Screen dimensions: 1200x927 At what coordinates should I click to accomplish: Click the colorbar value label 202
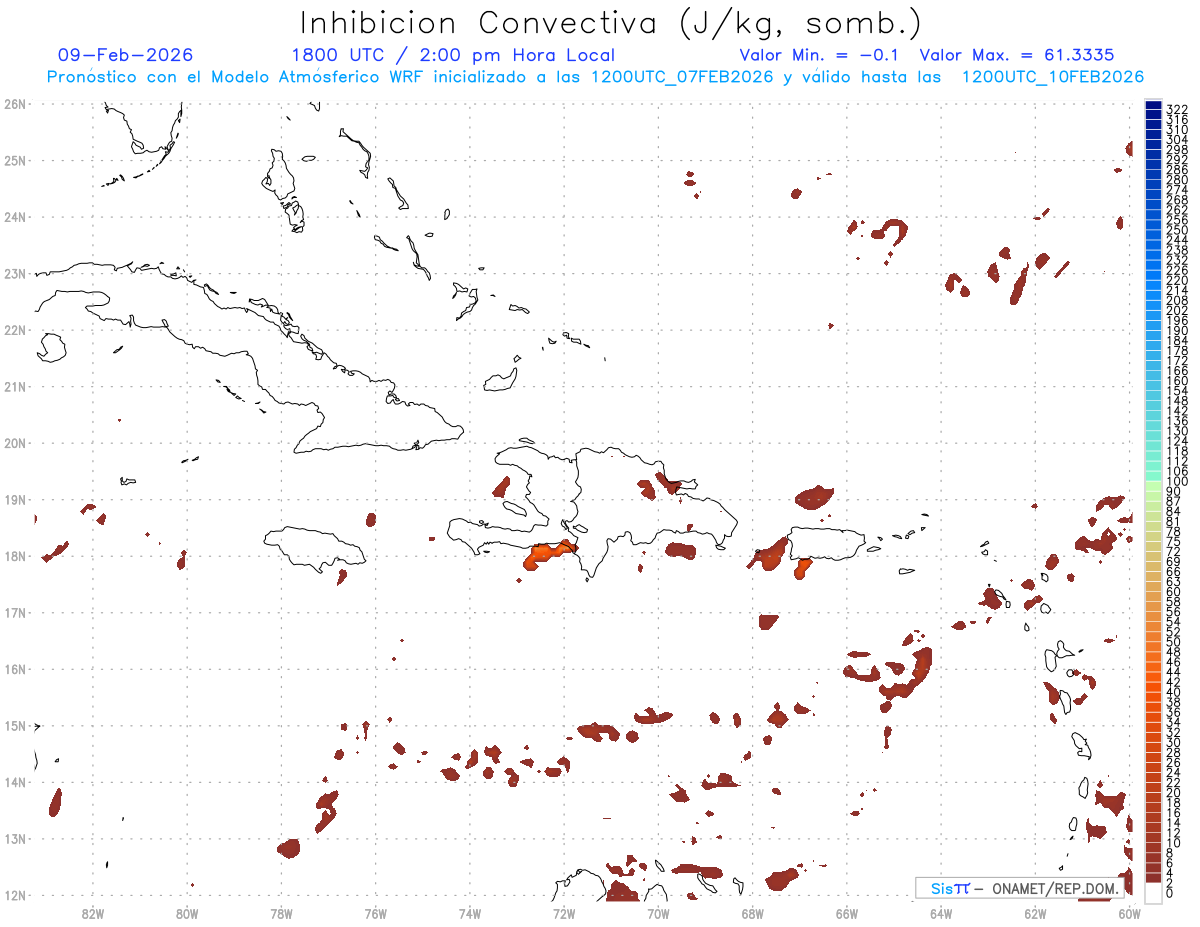point(1177,310)
